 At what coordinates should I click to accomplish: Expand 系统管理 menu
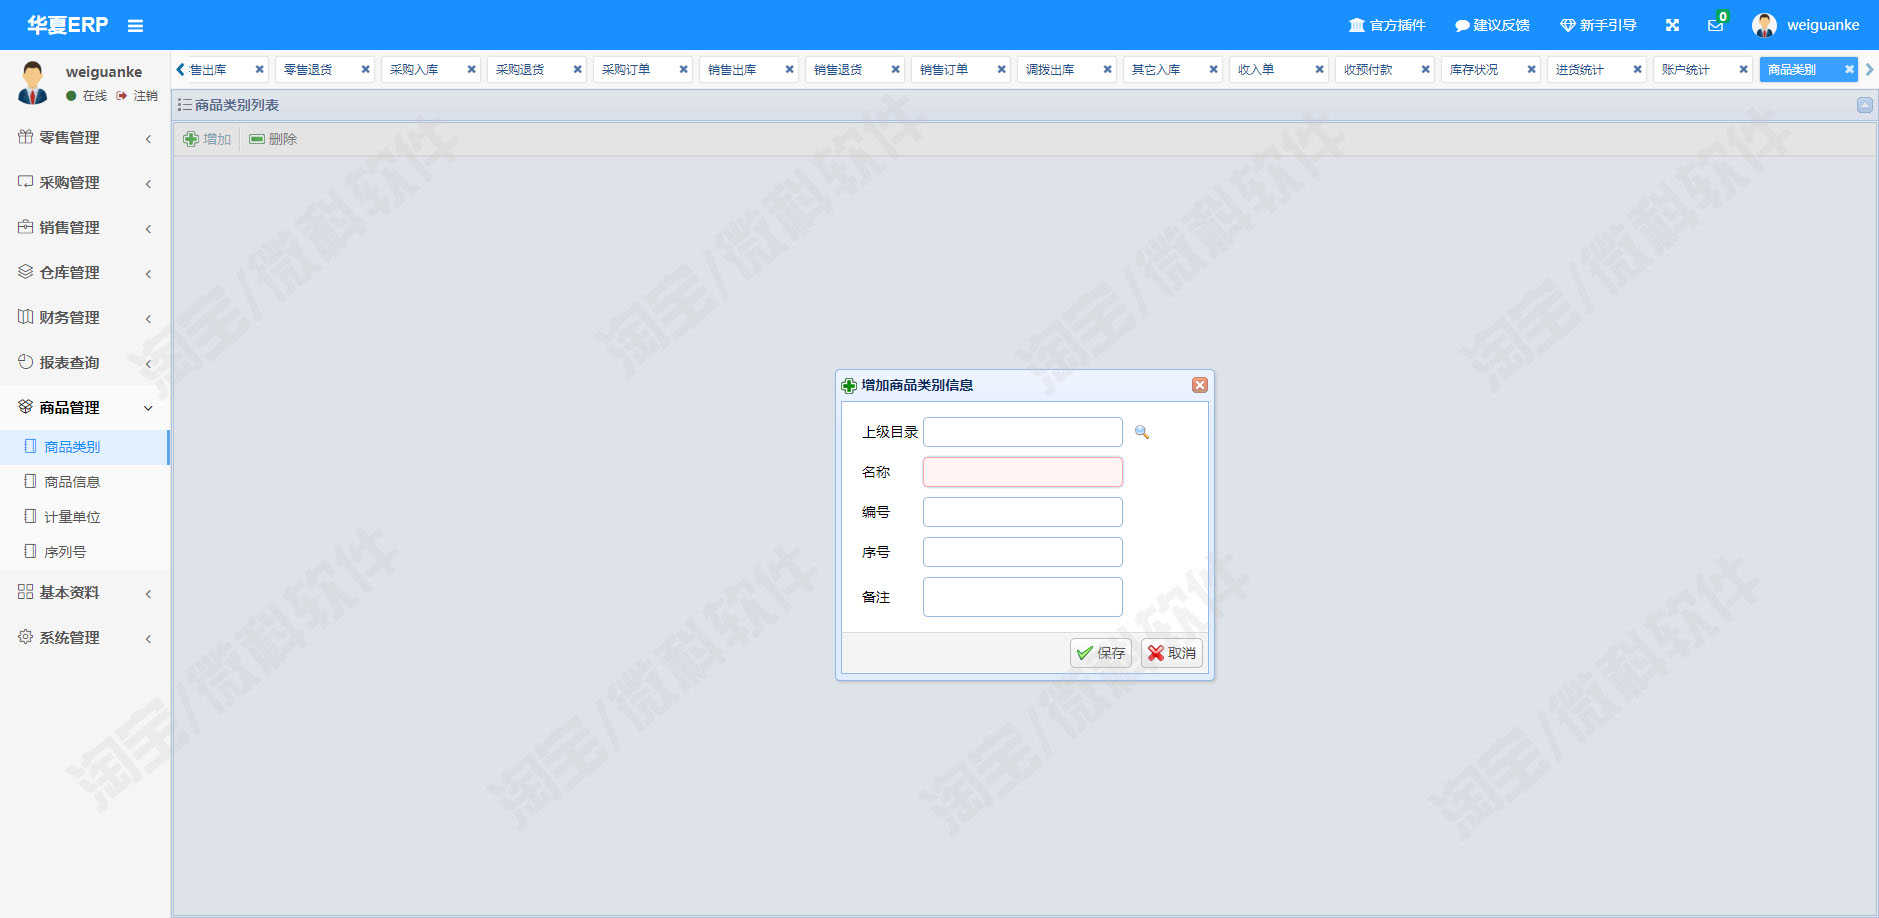(x=85, y=638)
